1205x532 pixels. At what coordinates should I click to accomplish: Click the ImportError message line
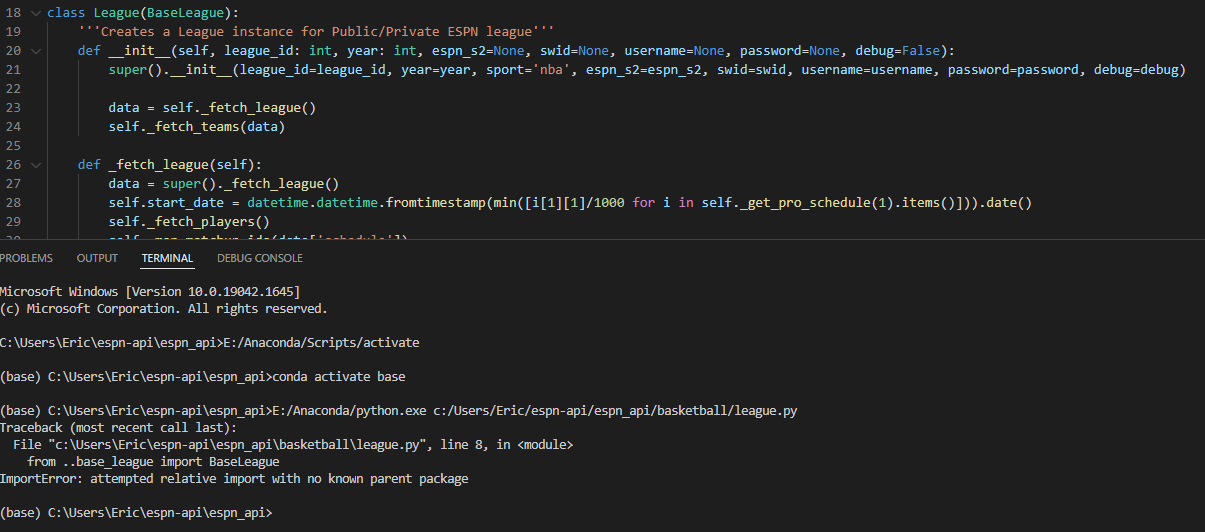click(x=234, y=479)
